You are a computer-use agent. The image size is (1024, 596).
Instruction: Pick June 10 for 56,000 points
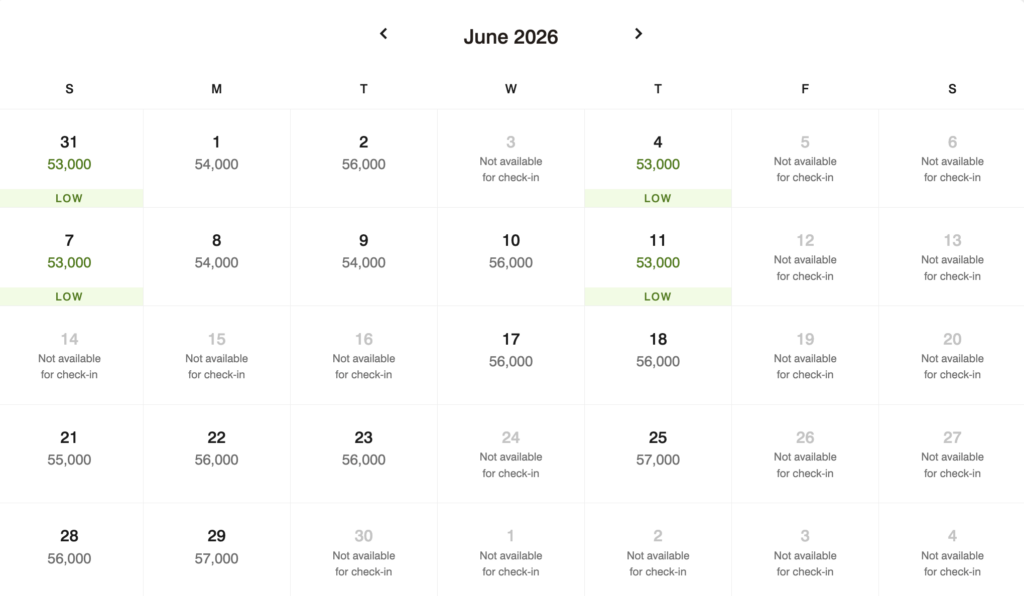click(x=510, y=252)
